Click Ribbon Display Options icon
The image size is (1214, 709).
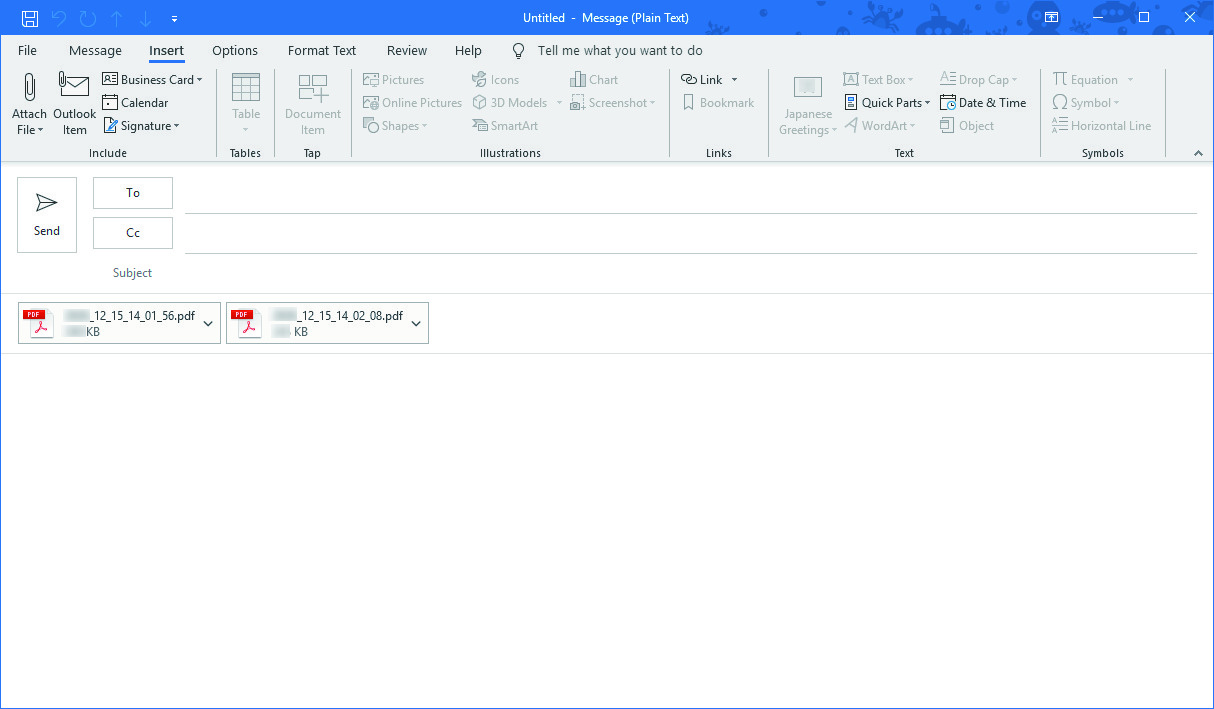(x=1051, y=18)
